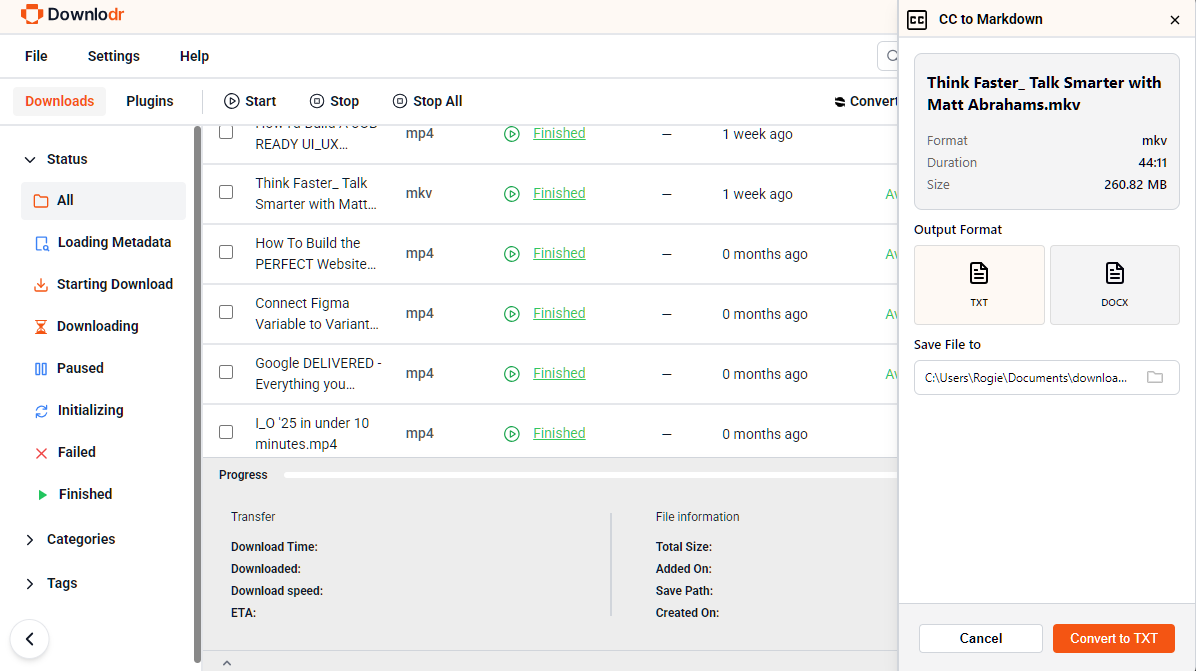The width and height of the screenshot is (1196, 671).
Task: Filter by Downloading status
Action: (97, 326)
